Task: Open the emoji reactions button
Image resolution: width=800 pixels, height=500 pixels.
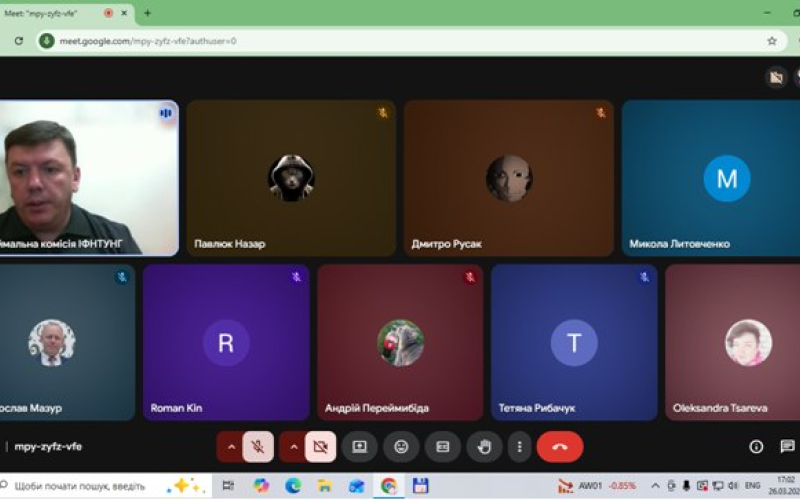Action: (x=401, y=447)
